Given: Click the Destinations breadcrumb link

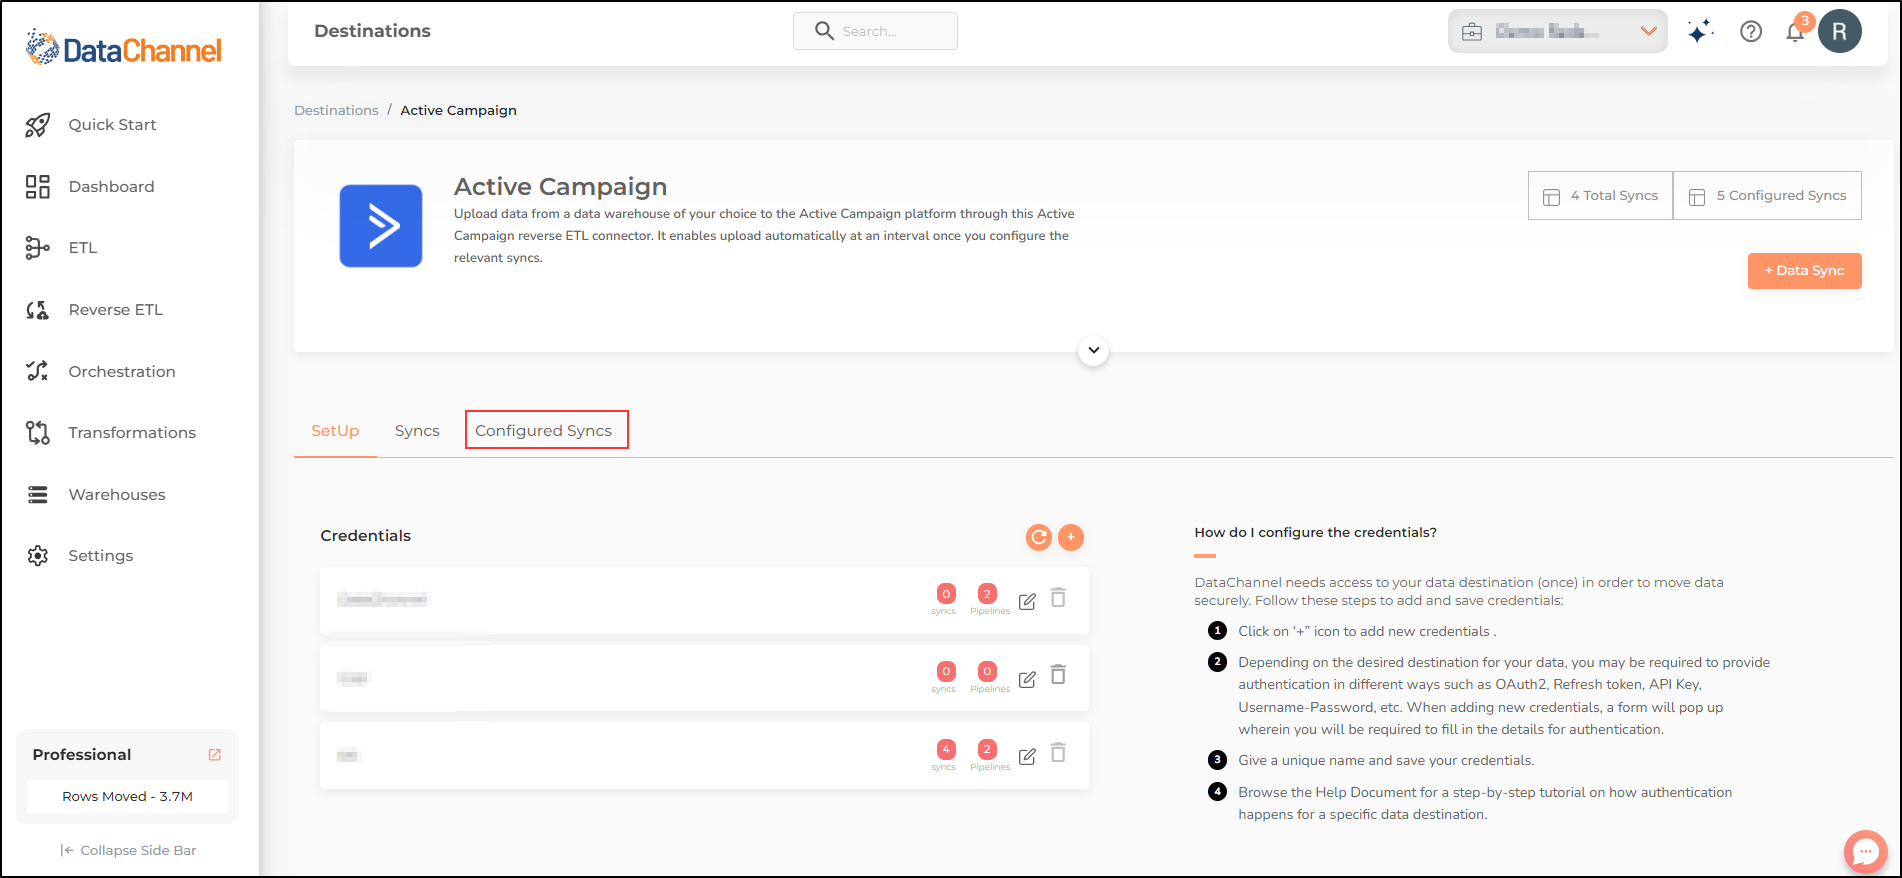Looking at the screenshot, I should click(x=336, y=111).
